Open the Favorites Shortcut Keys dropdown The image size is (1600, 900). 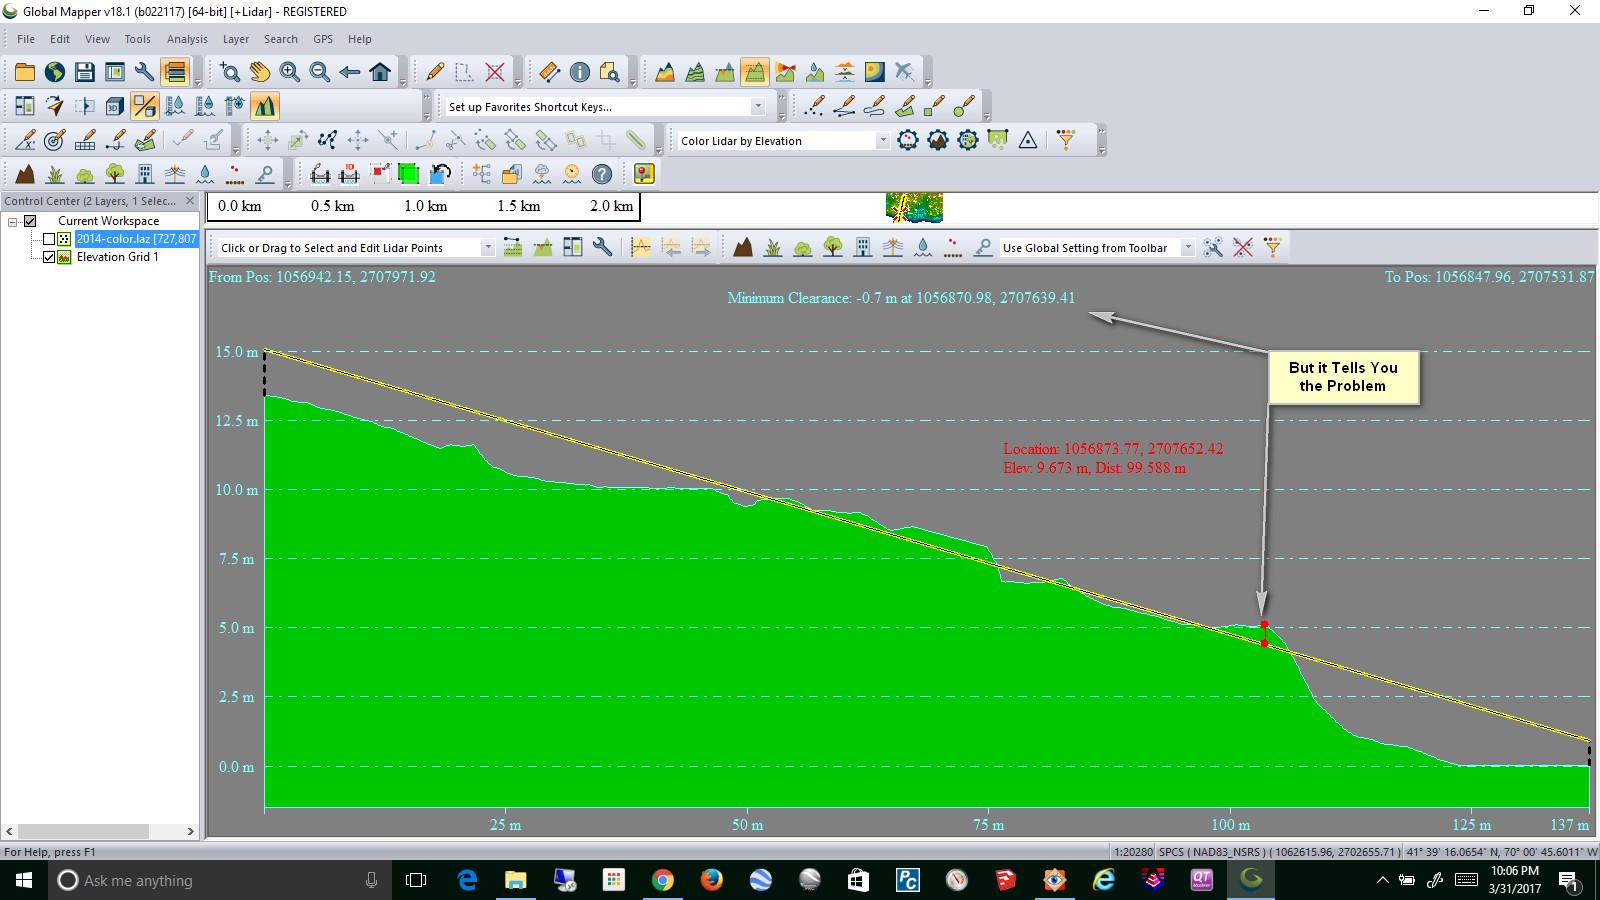point(757,106)
